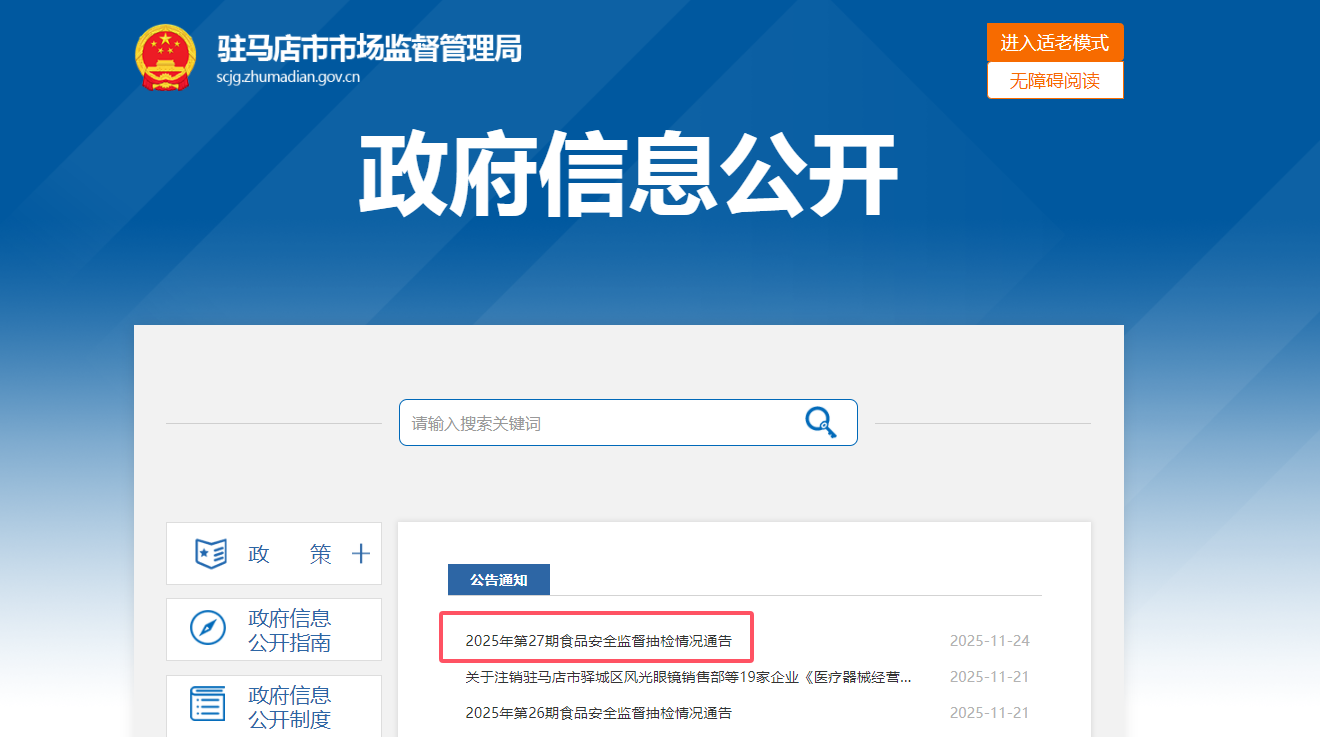Open notice about 注销驻马店市驿城区风光眼镜销售部 licenses

pos(688,677)
